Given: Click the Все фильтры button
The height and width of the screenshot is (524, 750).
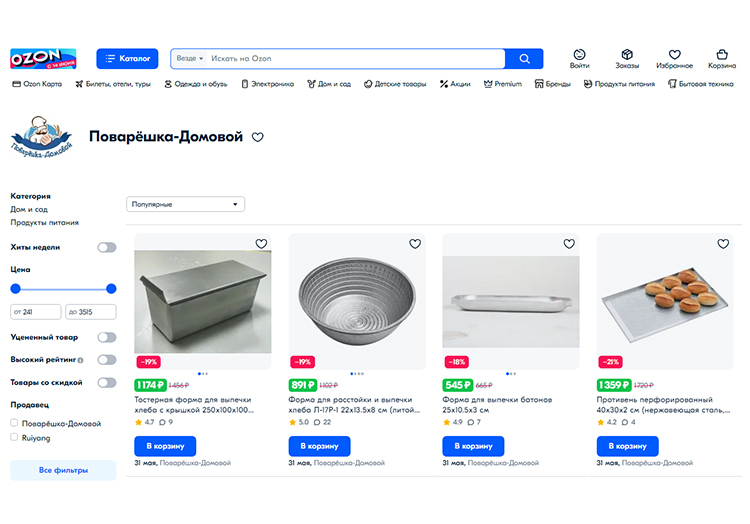Looking at the screenshot, I should tap(63, 470).
